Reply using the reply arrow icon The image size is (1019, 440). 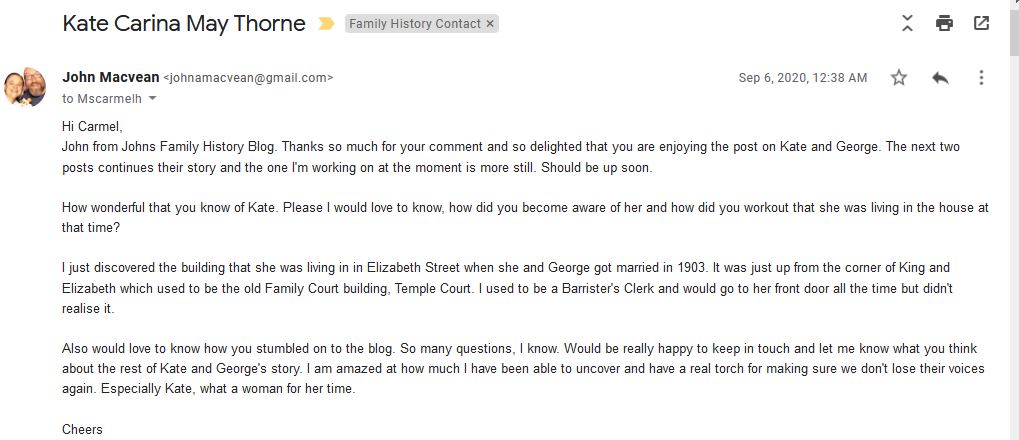940,78
